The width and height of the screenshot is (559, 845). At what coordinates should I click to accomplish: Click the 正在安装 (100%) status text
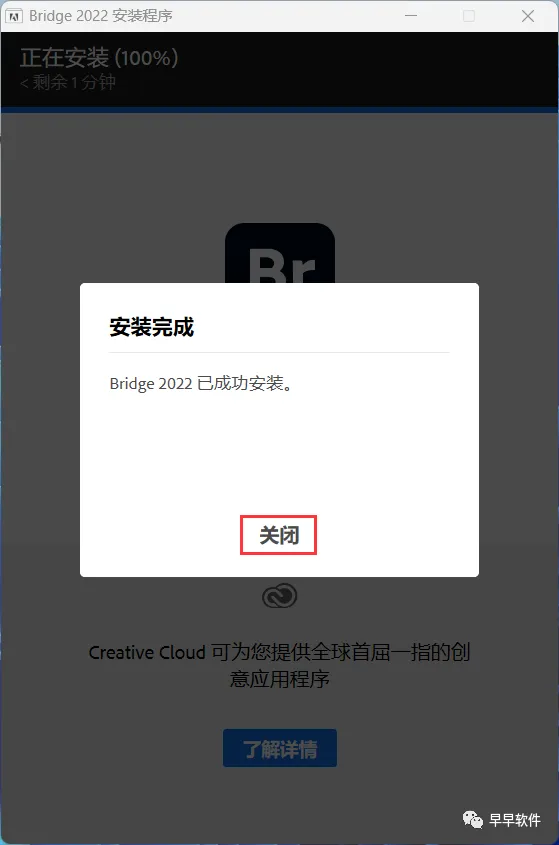coord(99,58)
